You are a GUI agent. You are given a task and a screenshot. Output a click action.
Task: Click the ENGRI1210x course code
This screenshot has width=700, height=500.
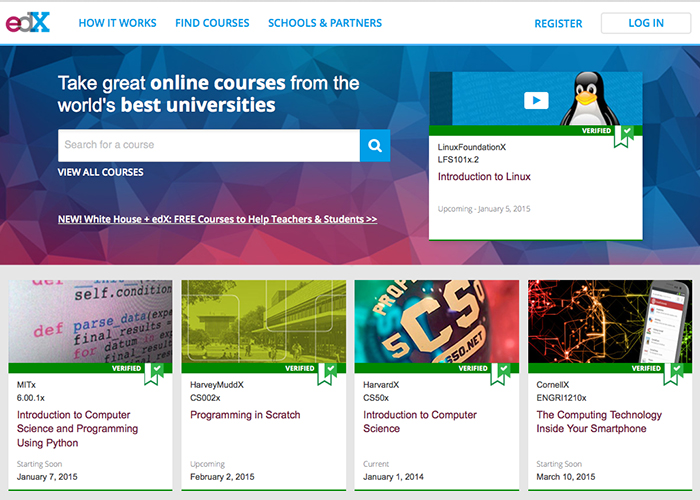[x=561, y=398]
